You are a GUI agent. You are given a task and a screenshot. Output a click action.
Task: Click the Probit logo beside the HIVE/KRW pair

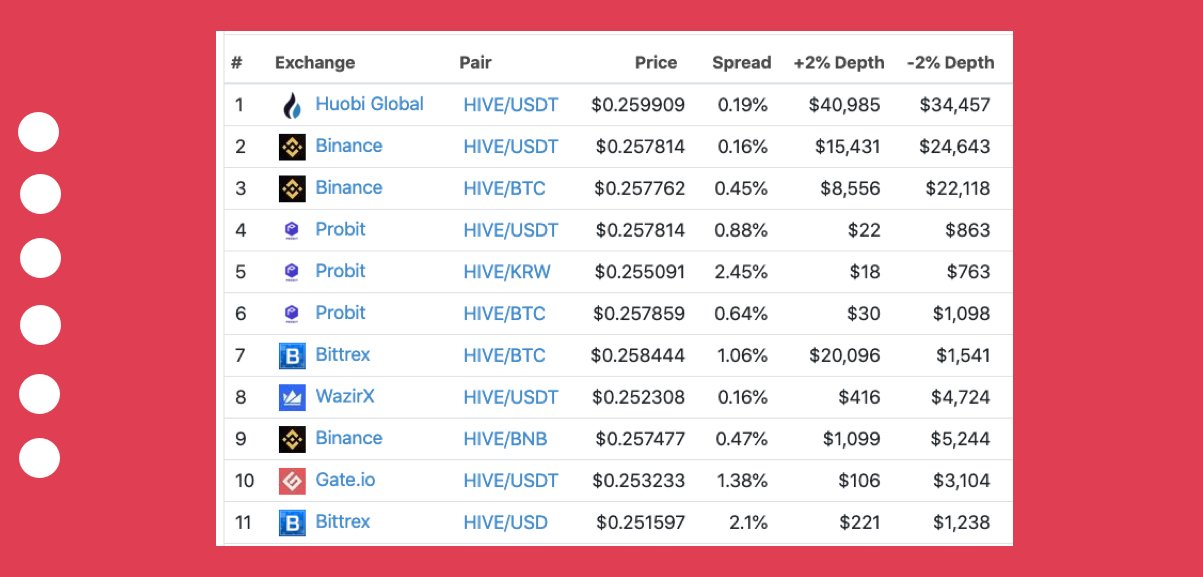tap(292, 272)
